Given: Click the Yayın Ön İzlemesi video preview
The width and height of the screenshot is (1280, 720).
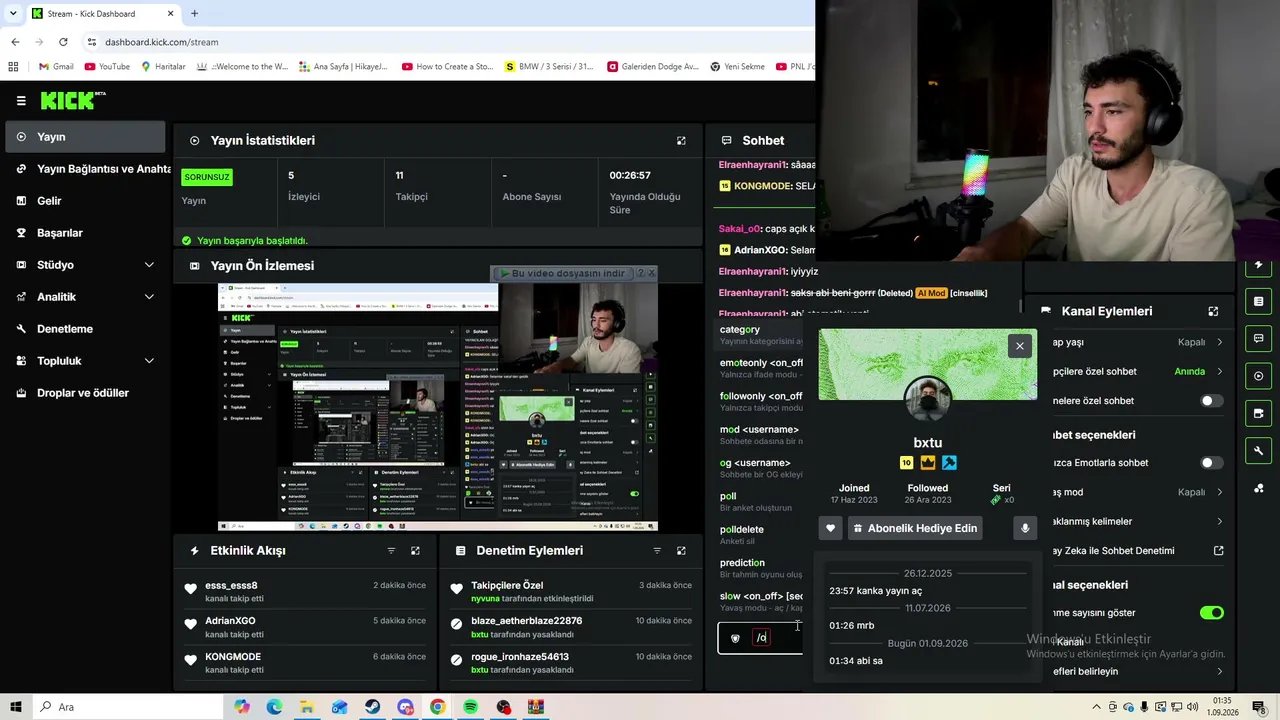Looking at the screenshot, I should (438, 407).
